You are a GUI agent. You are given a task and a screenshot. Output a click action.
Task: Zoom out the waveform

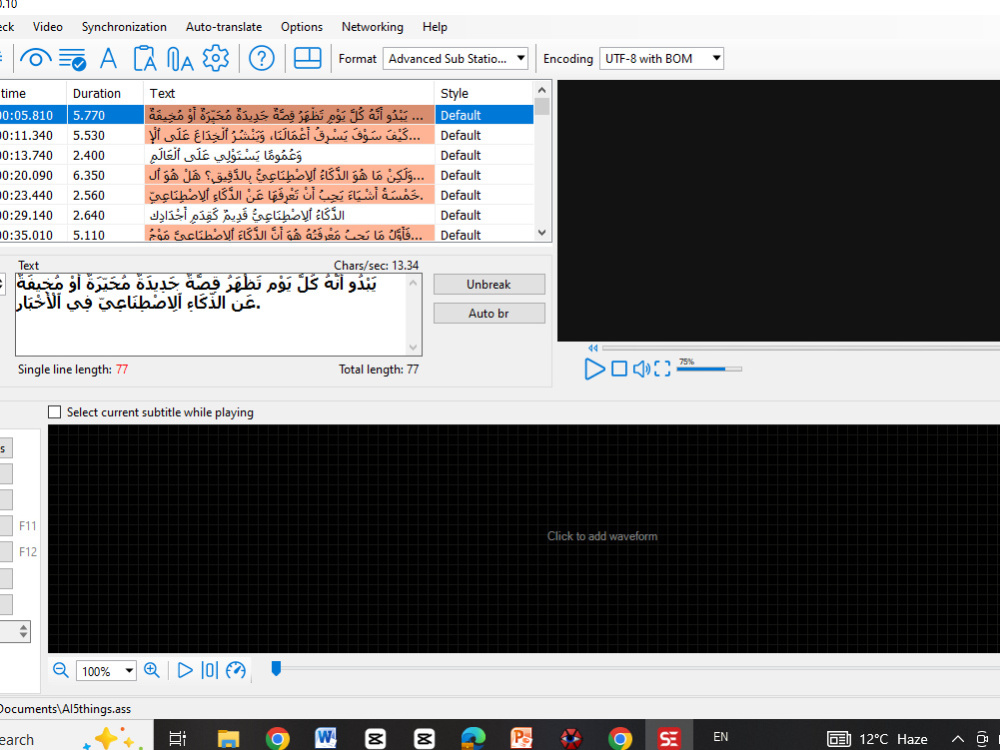tap(61, 670)
